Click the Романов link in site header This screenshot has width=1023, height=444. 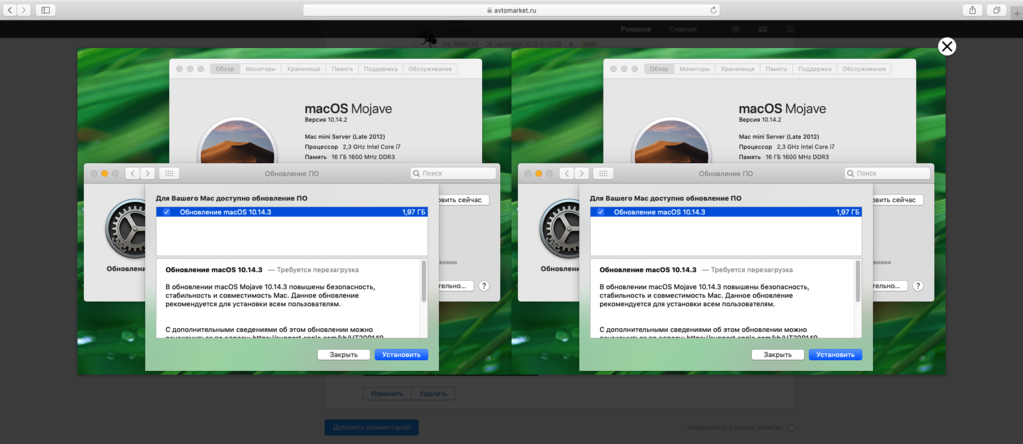pos(635,29)
